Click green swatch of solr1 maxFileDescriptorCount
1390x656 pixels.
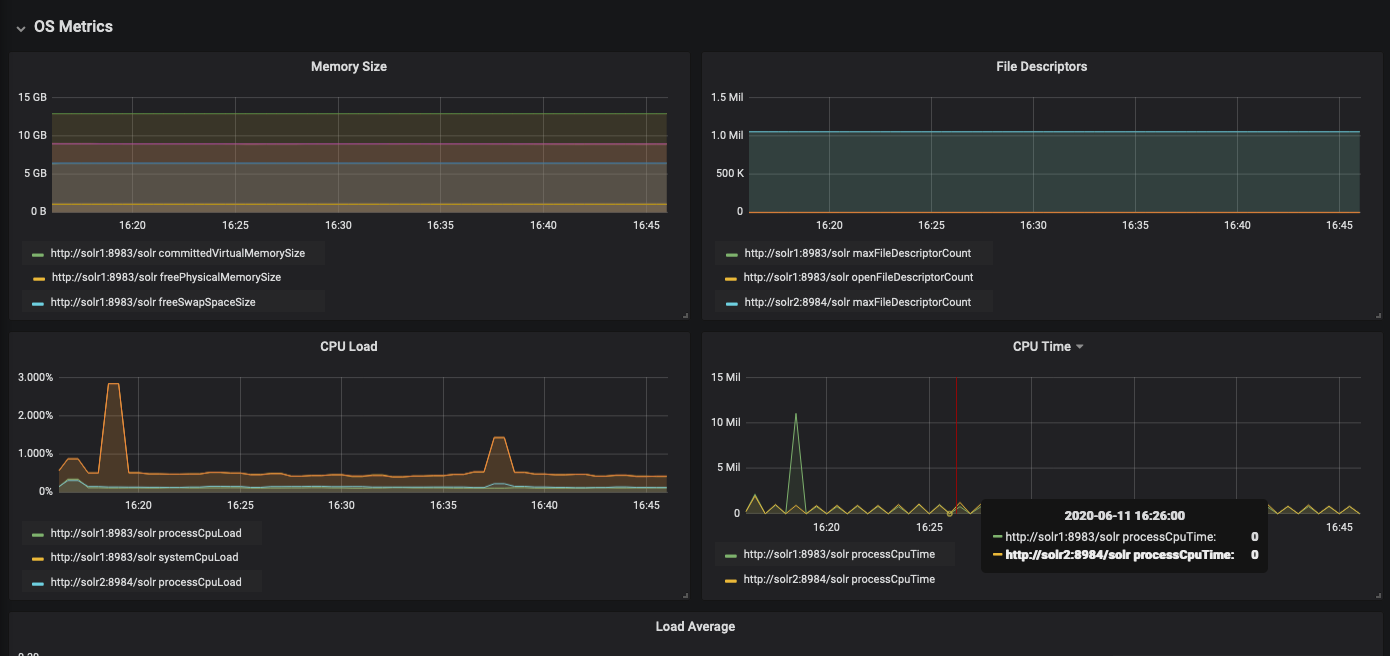coord(731,255)
